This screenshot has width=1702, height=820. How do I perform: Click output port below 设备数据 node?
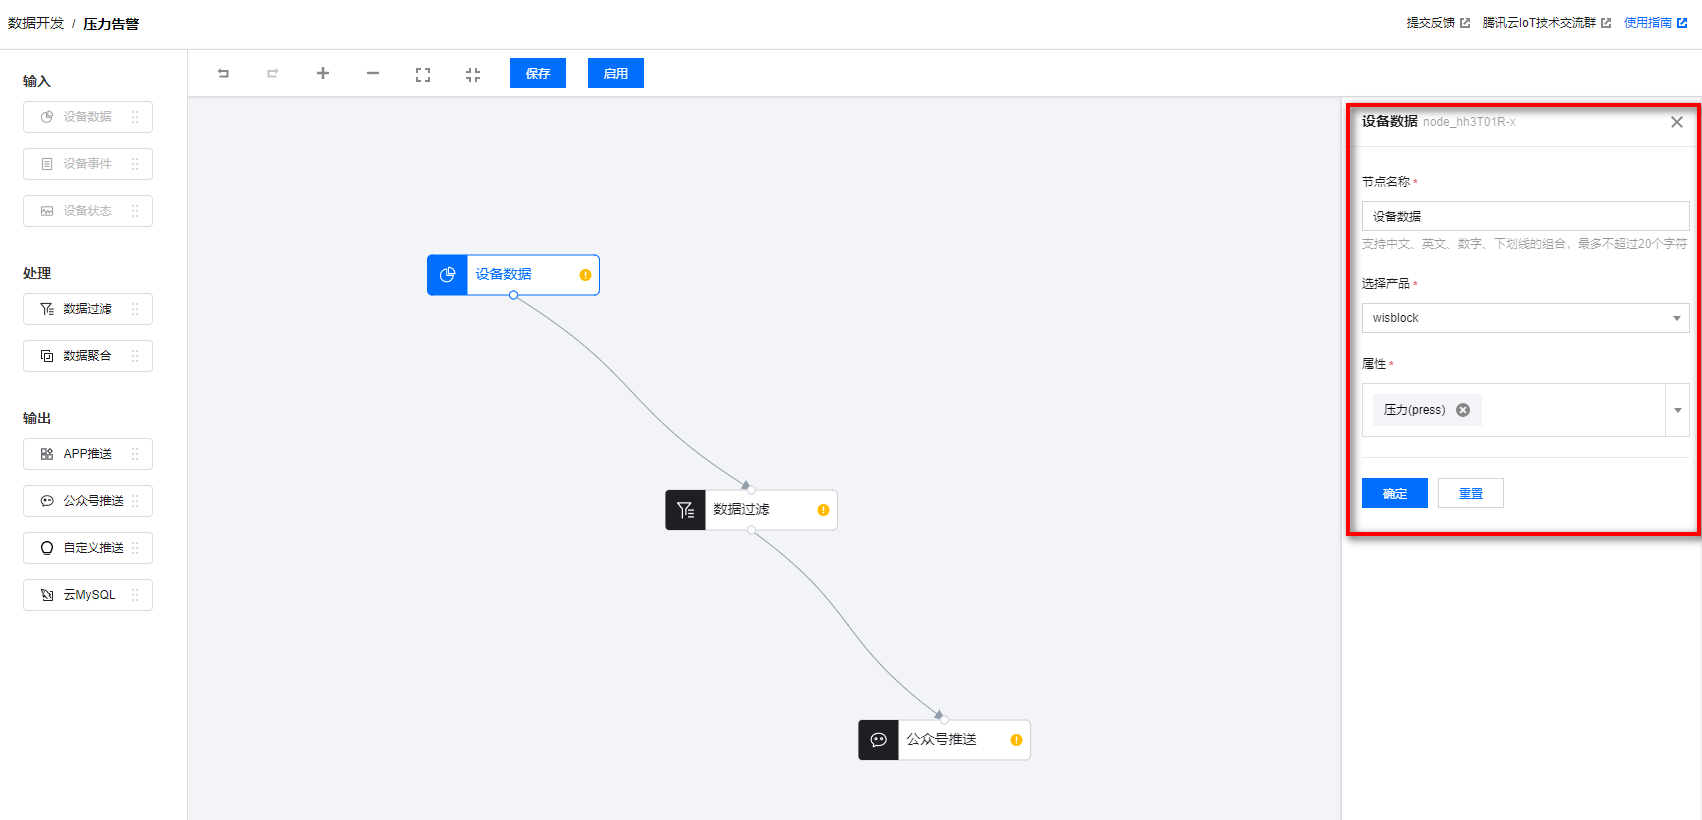513,295
